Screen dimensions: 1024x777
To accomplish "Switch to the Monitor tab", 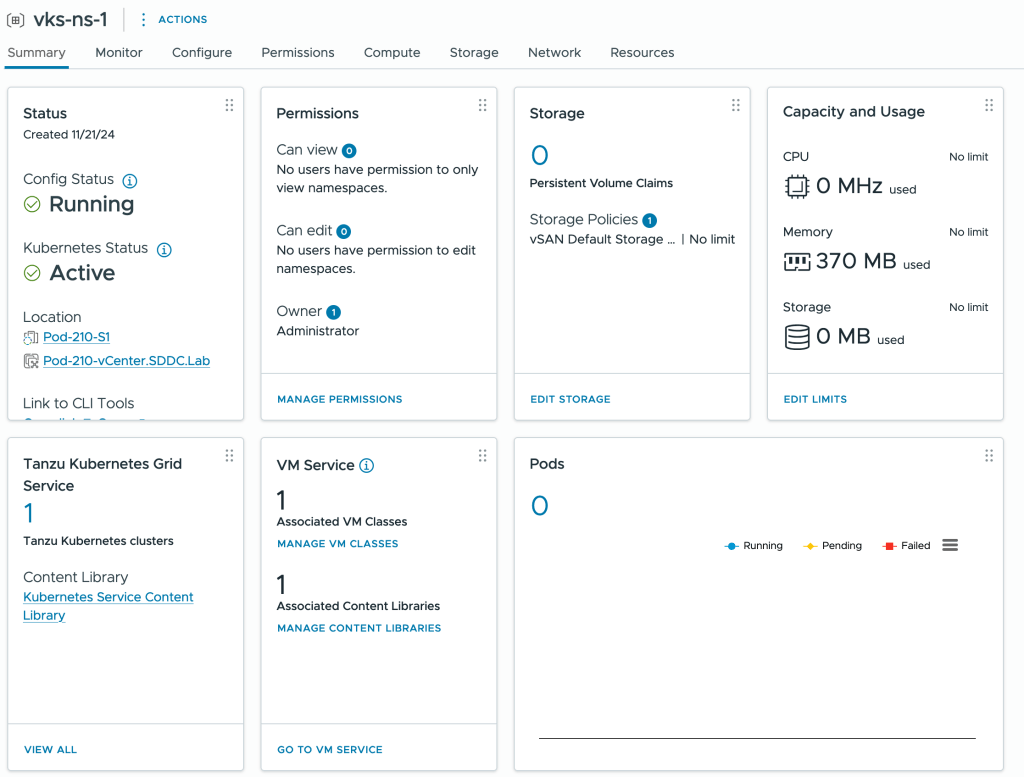I will tap(119, 53).
